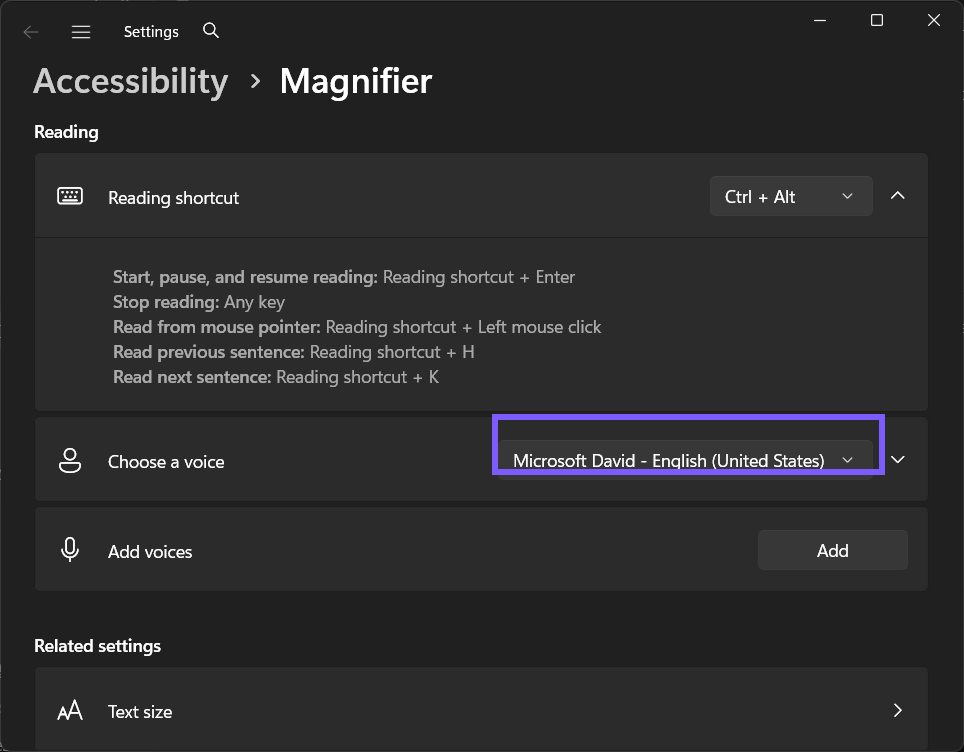964x752 pixels.
Task: Click 'Read from mouse pointer' line
Action: [357, 327]
